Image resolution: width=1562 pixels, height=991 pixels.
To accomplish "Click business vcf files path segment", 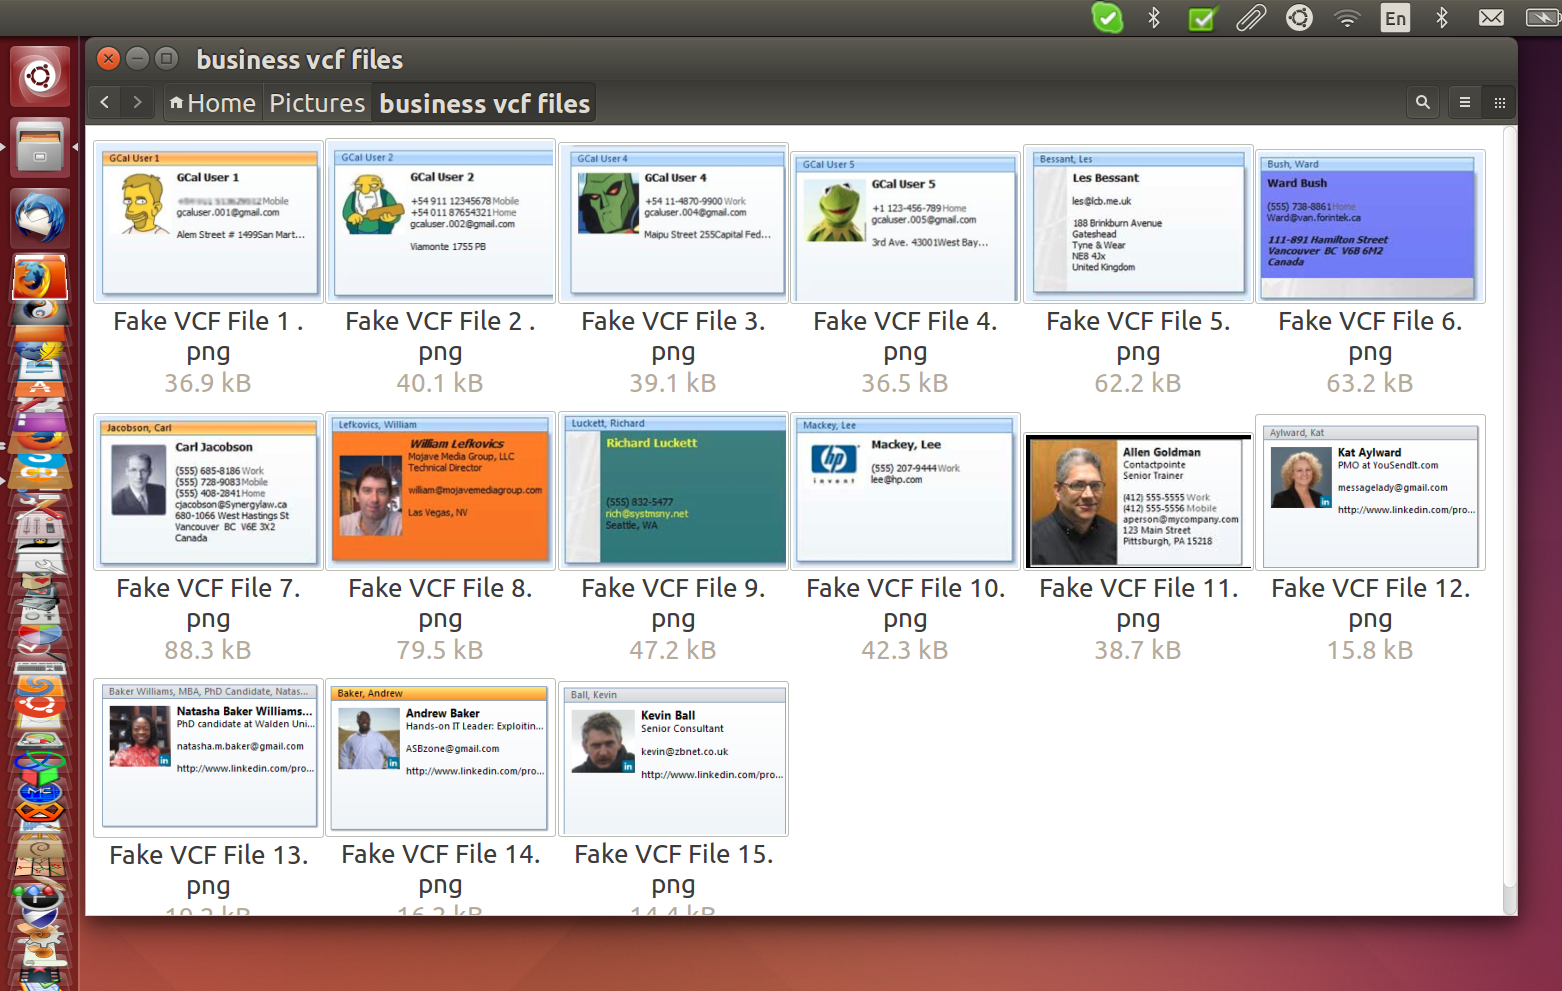I will coord(485,103).
